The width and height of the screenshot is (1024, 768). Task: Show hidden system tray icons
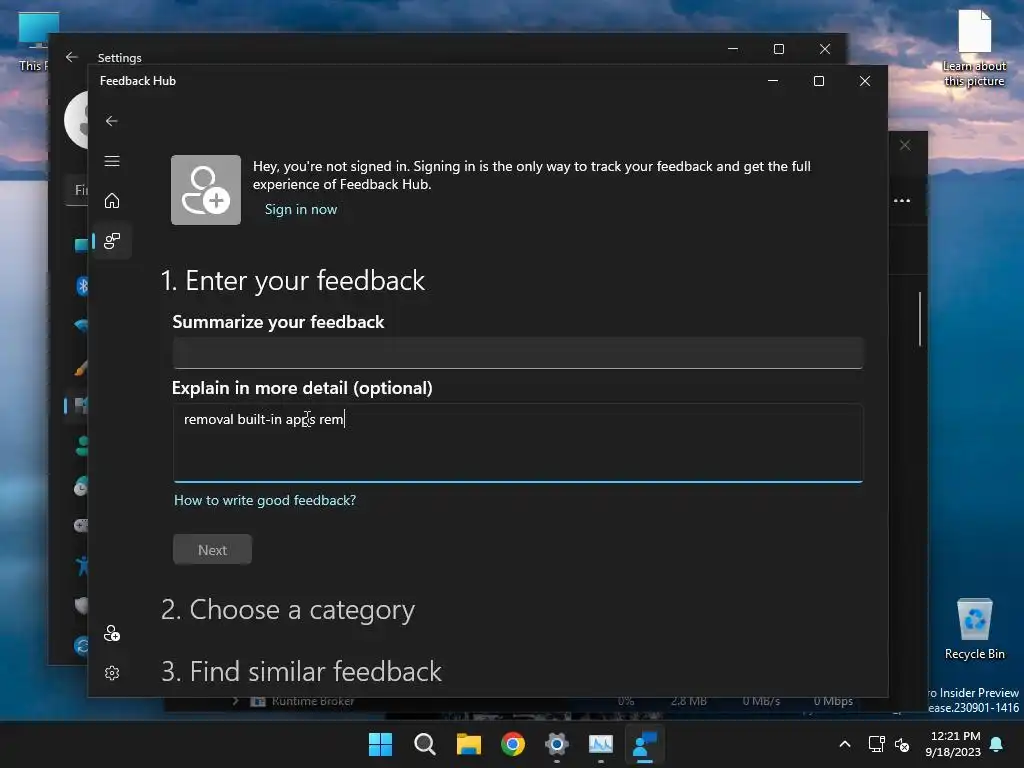tap(844, 744)
